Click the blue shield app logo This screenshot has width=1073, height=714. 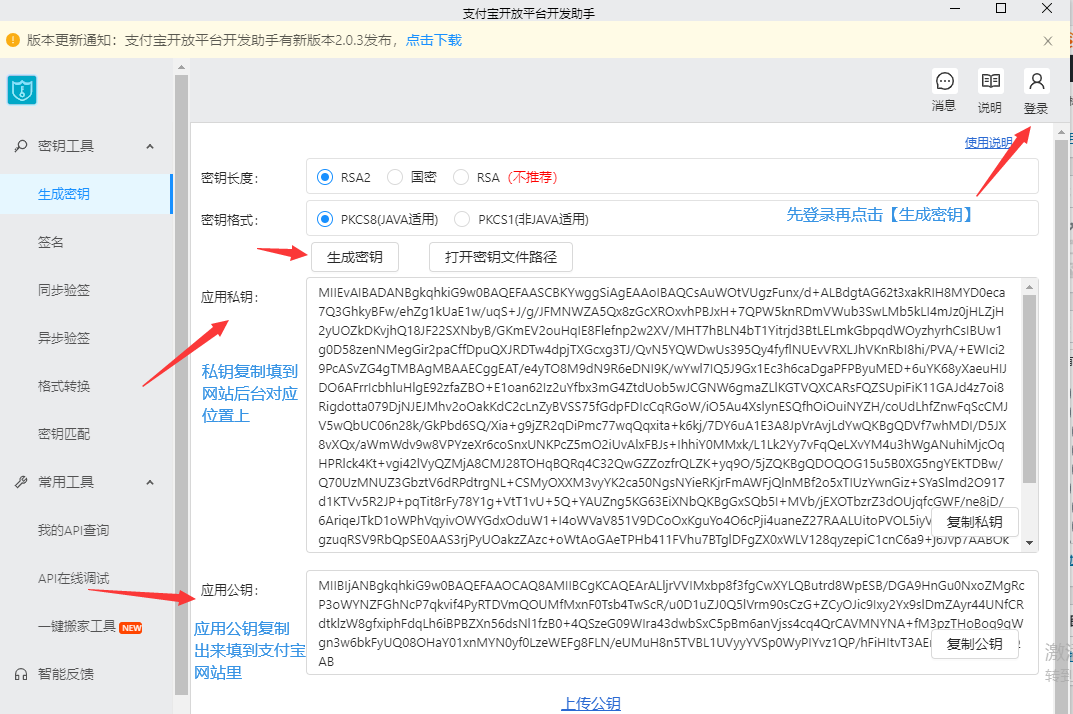[x=22, y=90]
